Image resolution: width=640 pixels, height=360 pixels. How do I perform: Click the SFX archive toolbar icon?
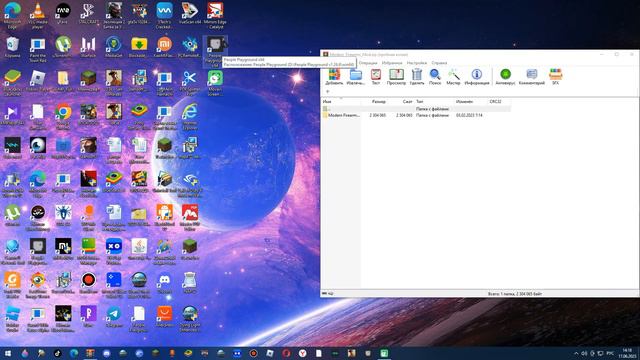[556, 76]
